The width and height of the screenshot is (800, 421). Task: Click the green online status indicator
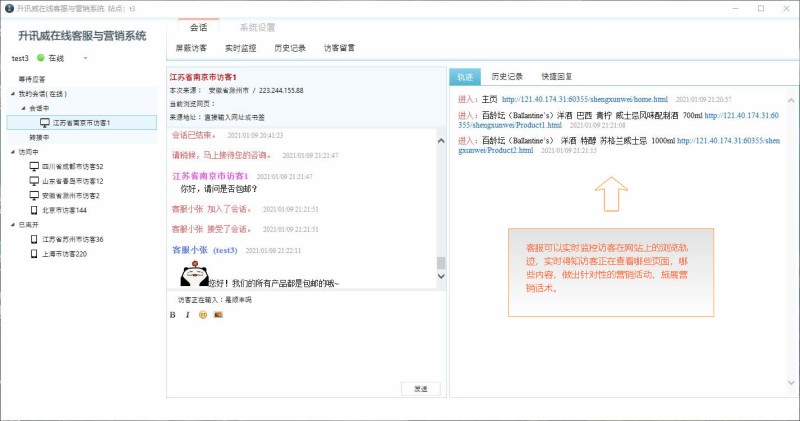(x=41, y=58)
